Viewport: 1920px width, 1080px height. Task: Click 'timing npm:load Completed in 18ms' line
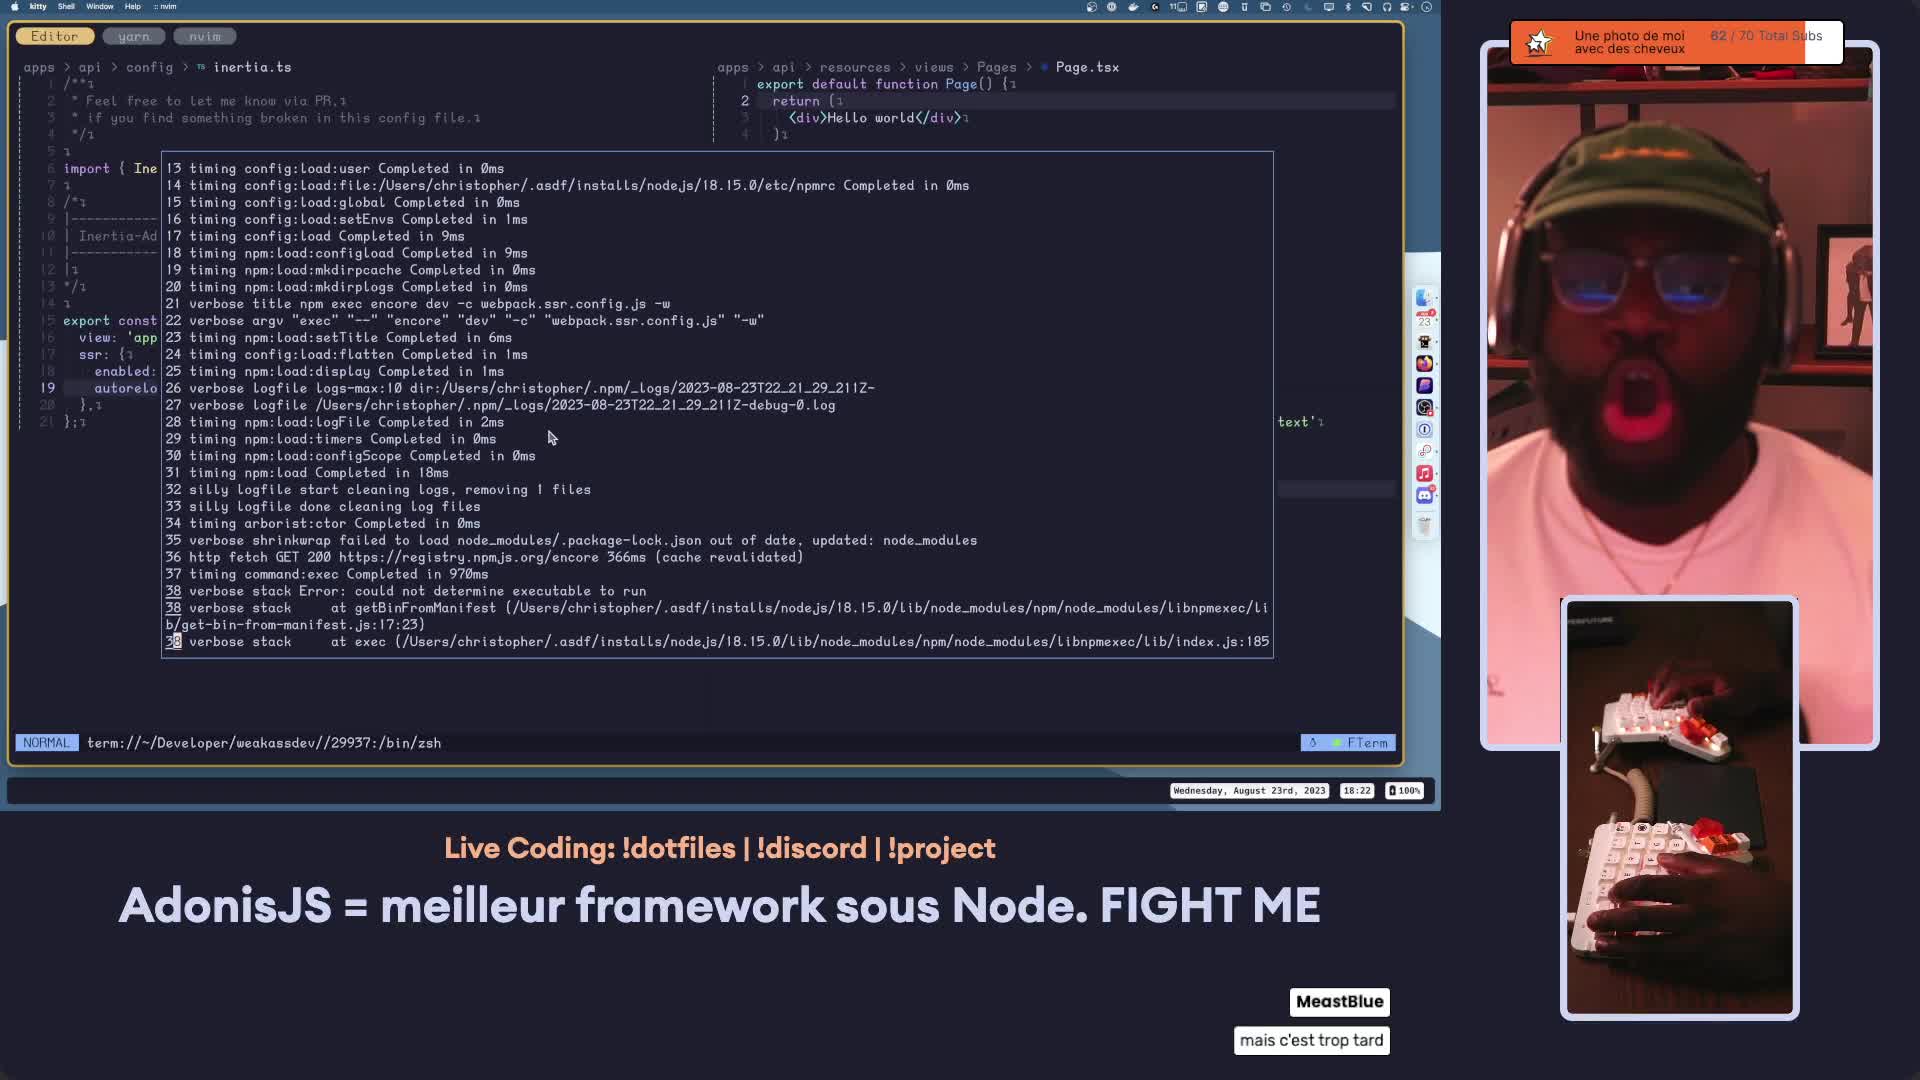[307, 473]
